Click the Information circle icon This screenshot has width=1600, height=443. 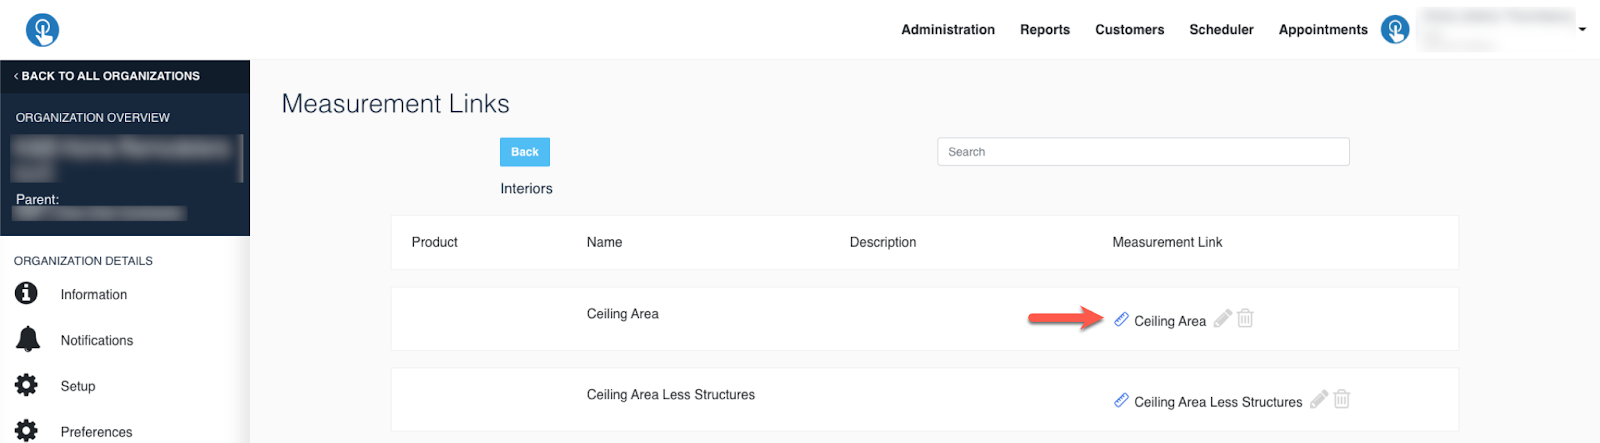click(x=27, y=293)
